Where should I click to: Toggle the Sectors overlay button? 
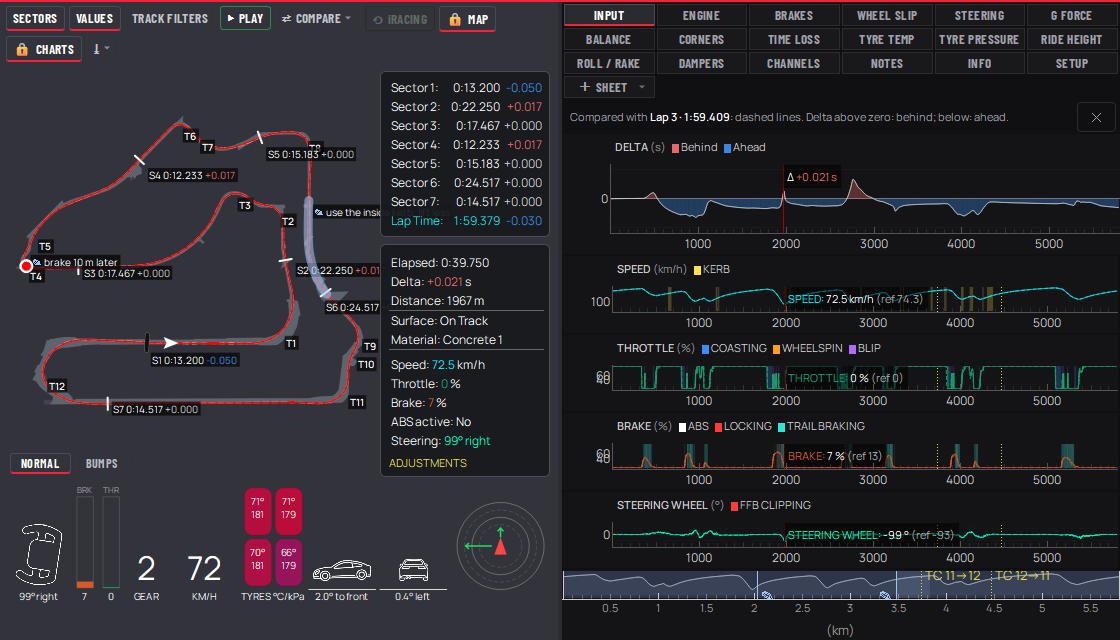pyautogui.click(x=35, y=19)
